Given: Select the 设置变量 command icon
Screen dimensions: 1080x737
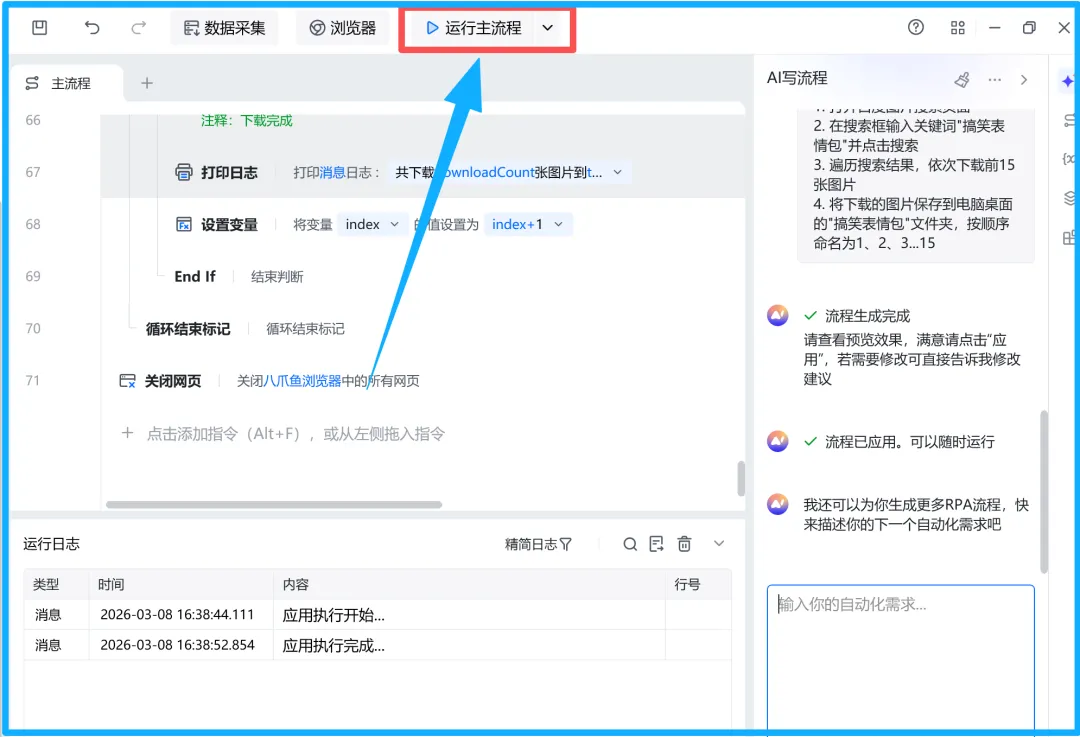Looking at the screenshot, I should tap(184, 225).
